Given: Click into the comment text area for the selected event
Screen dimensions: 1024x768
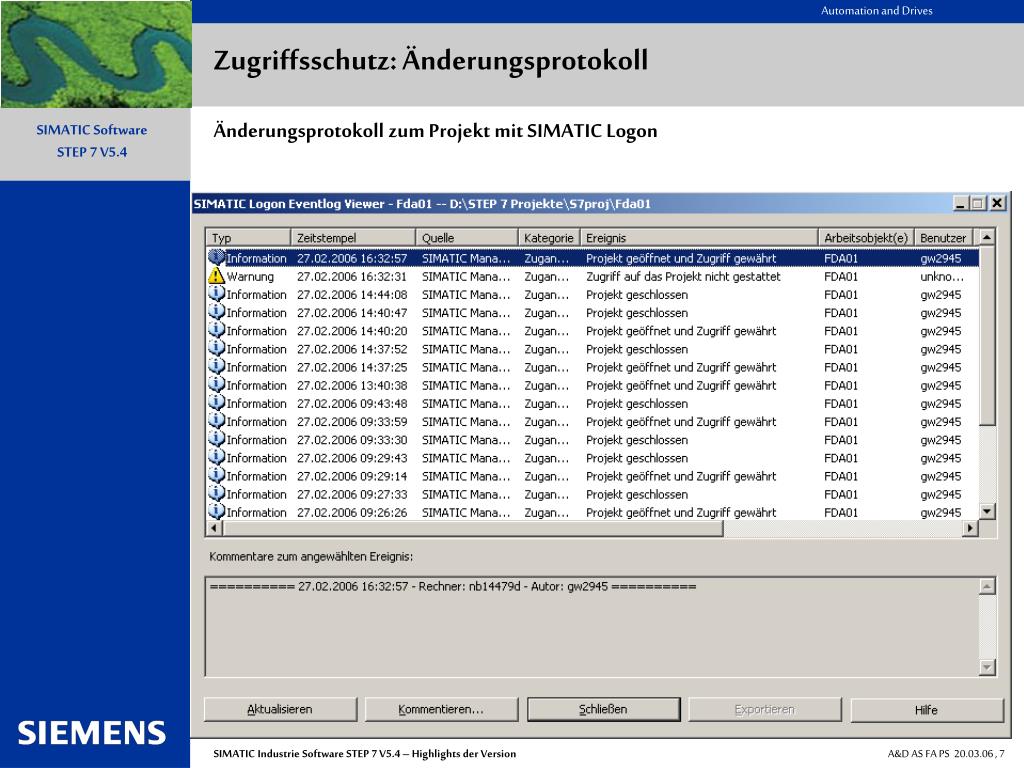Looking at the screenshot, I should [592, 627].
